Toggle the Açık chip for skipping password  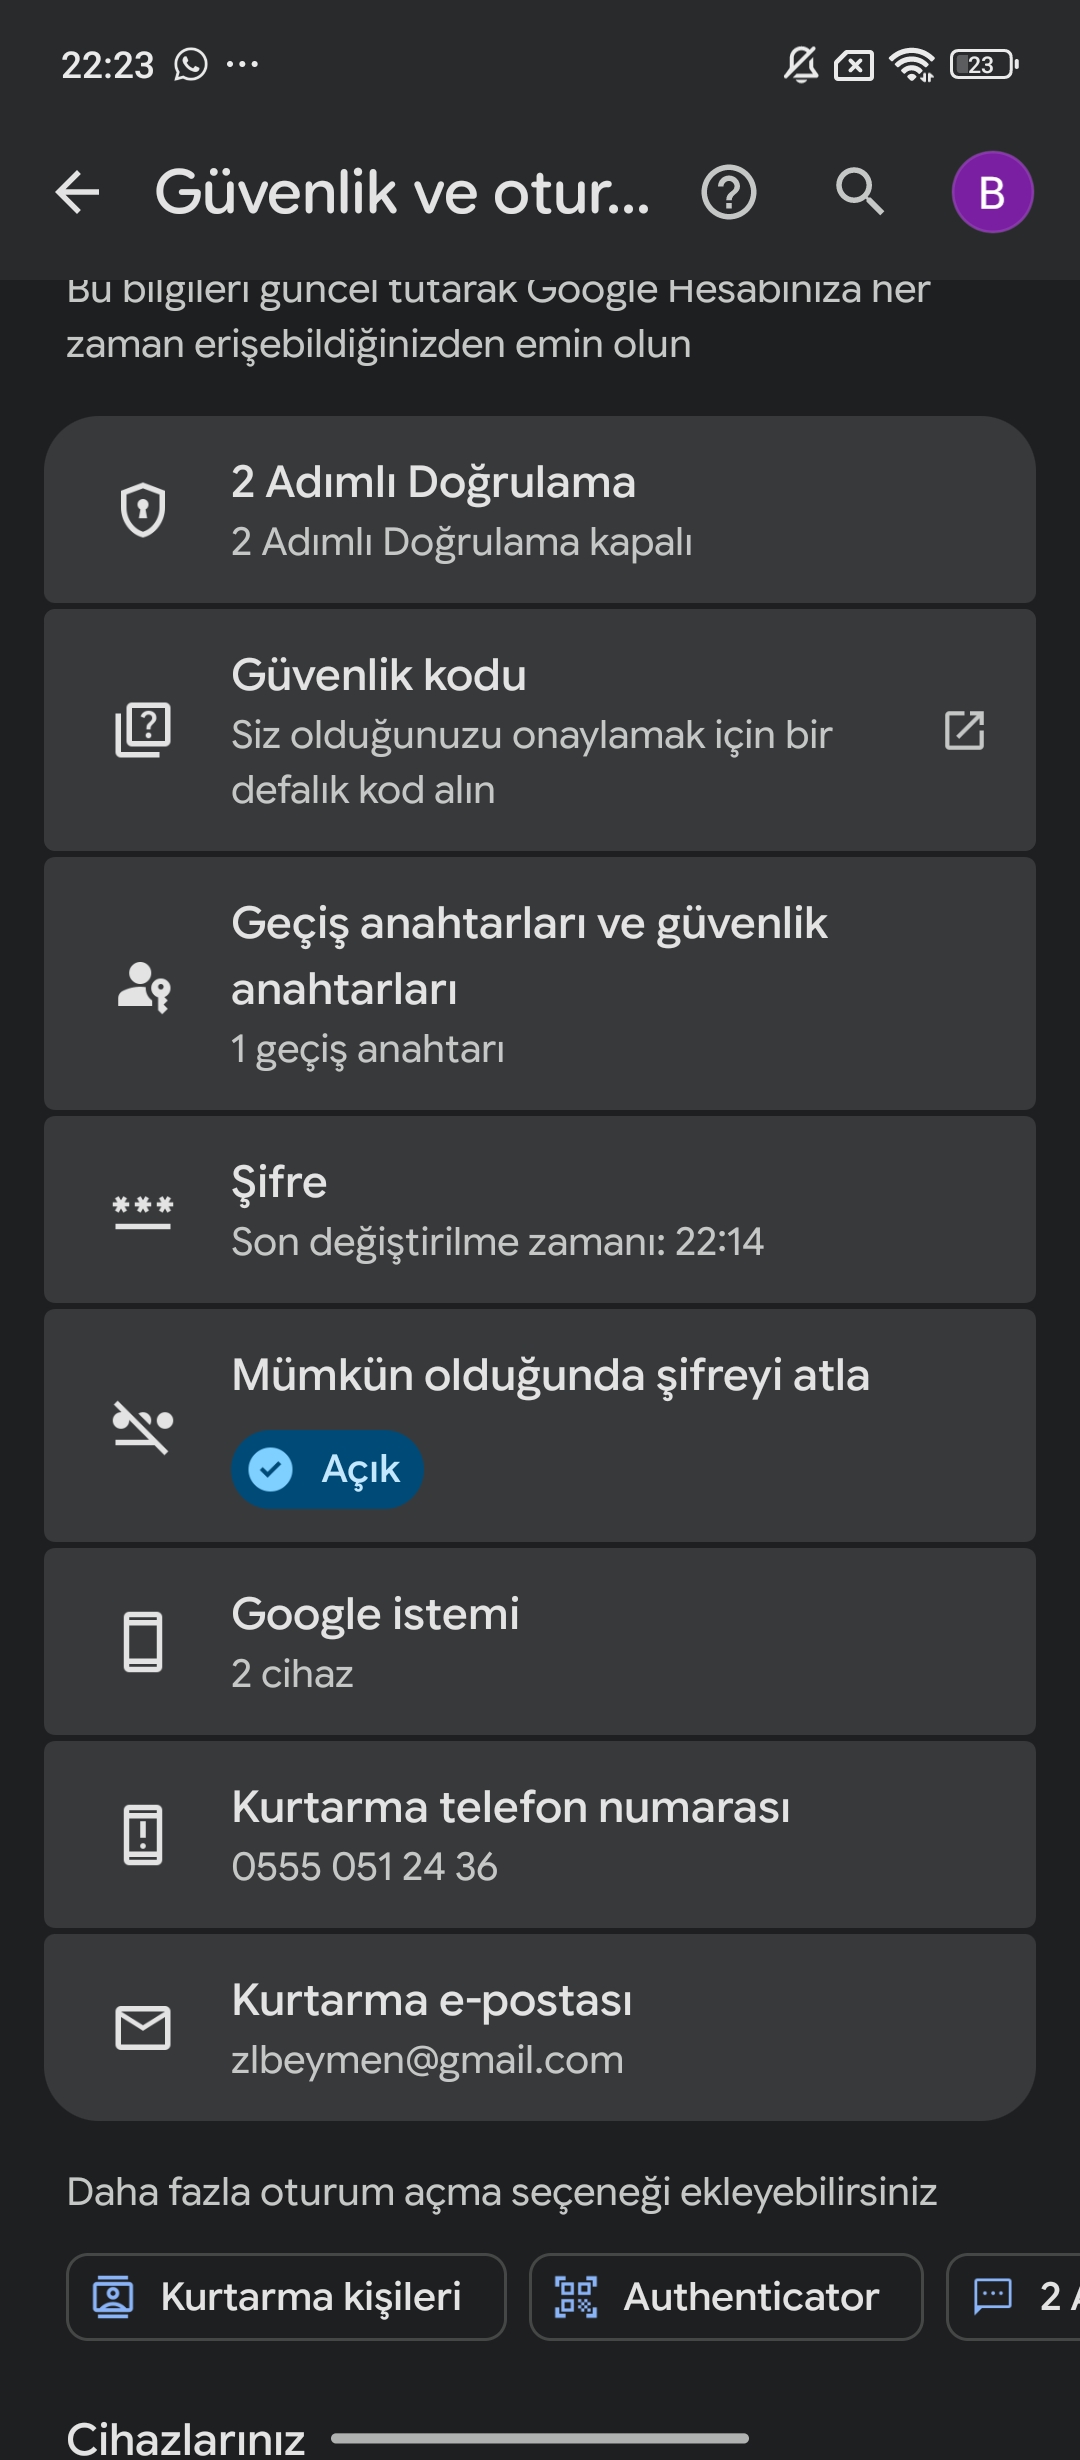pyautogui.click(x=327, y=1469)
